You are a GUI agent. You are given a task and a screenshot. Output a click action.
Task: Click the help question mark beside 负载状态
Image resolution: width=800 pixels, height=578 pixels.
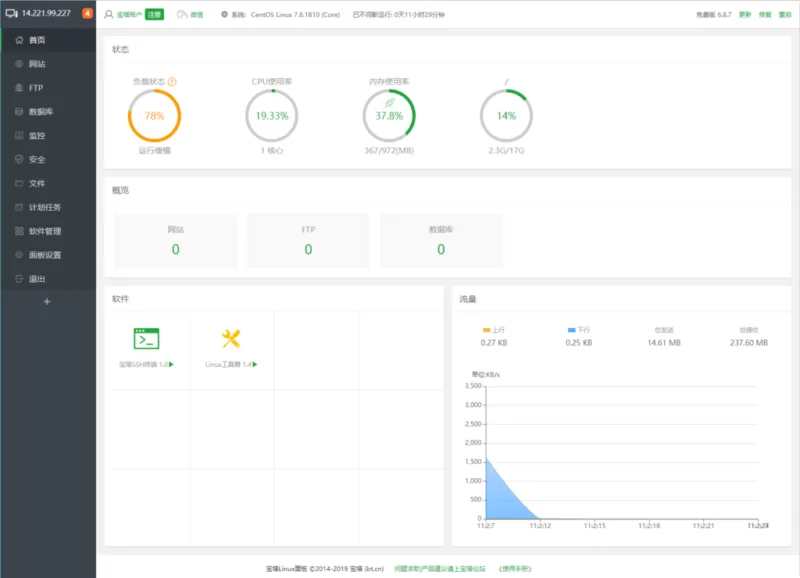coord(172,81)
